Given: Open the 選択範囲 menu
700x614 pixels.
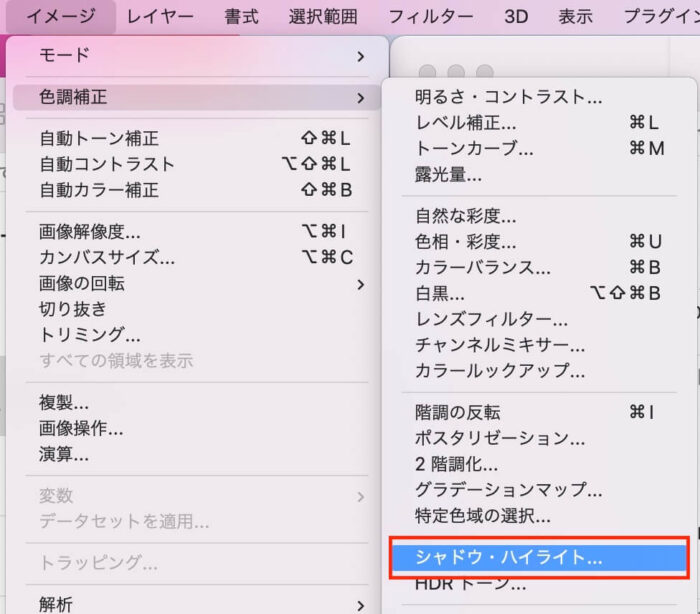Looking at the screenshot, I should [323, 17].
